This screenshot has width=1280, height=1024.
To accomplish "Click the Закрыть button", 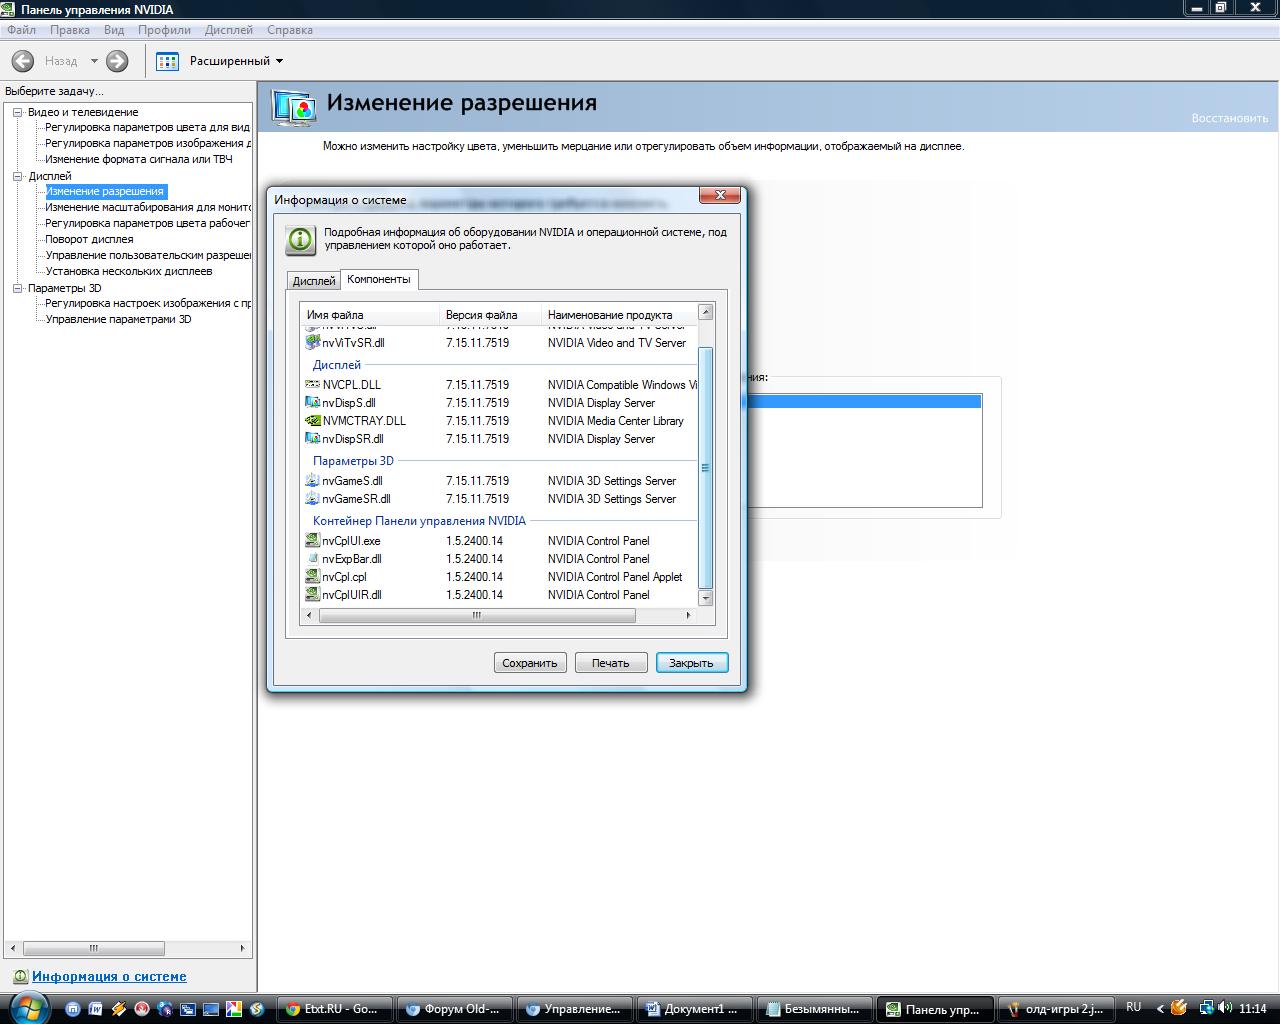I will click(x=692, y=663).
